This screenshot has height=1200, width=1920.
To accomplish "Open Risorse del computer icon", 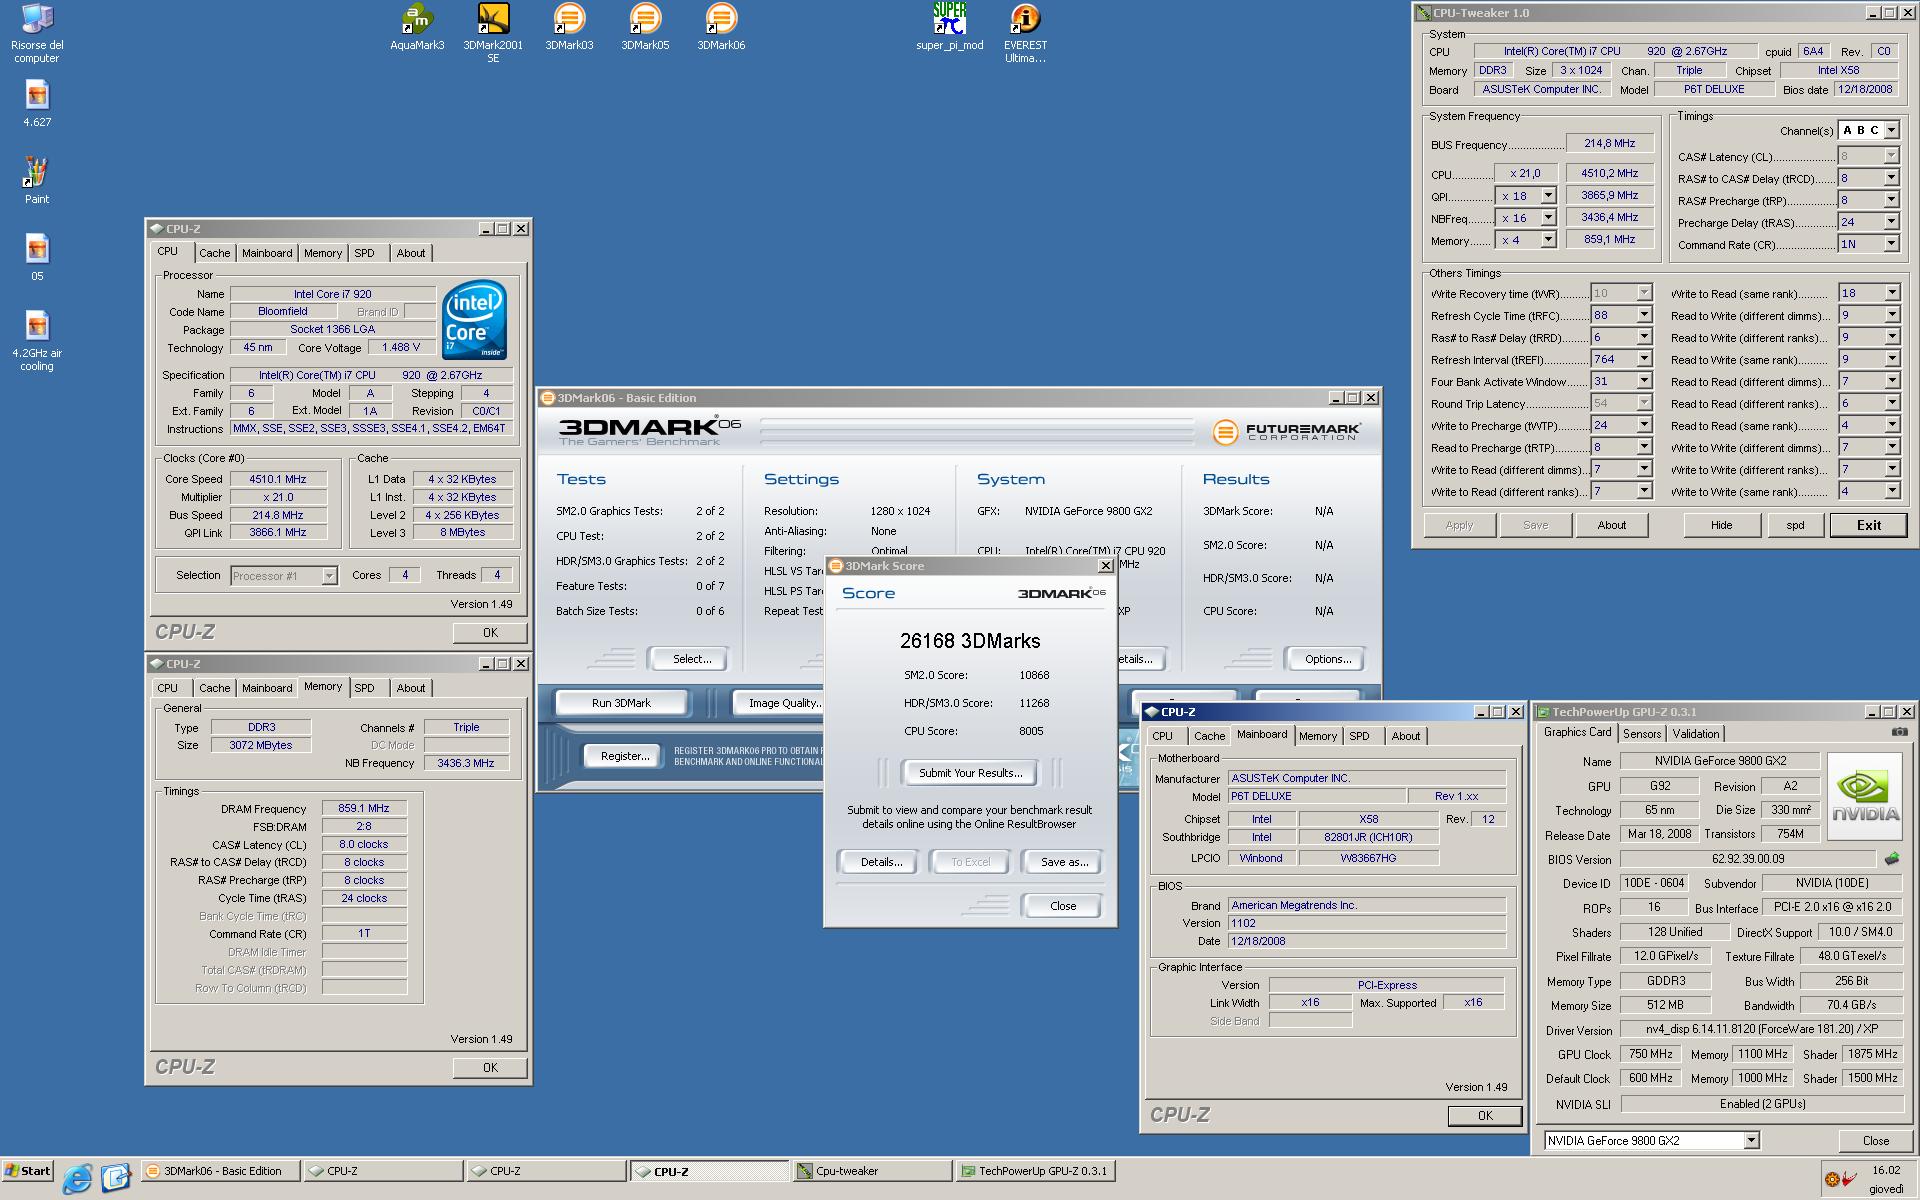I will [x=37, y=33].
